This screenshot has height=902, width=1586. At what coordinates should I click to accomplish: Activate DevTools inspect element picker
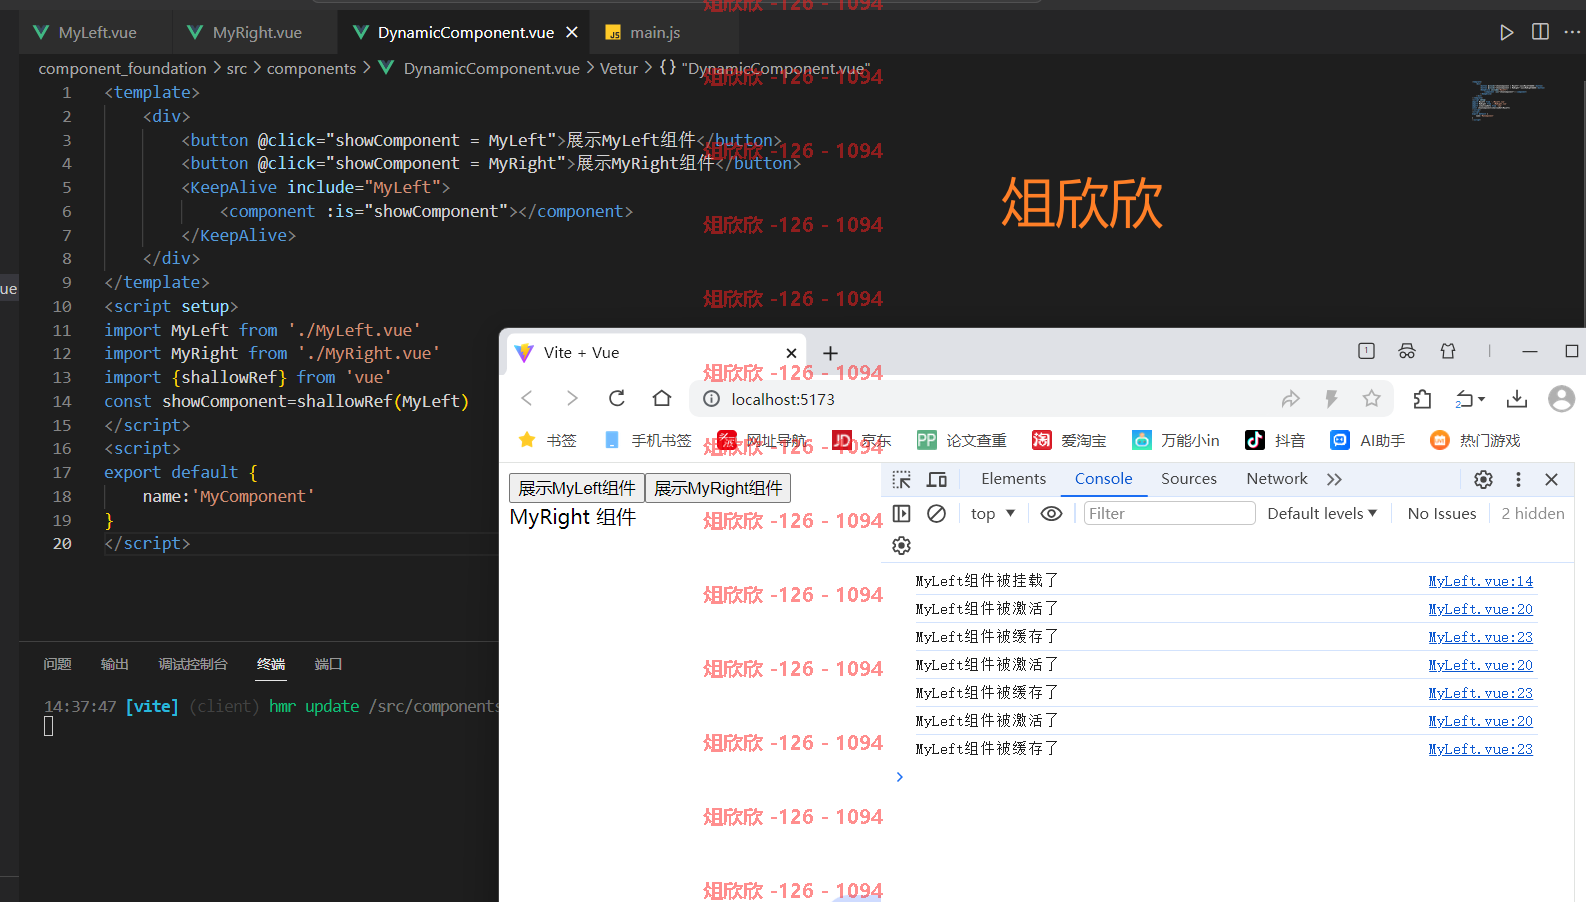click(x=901, y=479)
